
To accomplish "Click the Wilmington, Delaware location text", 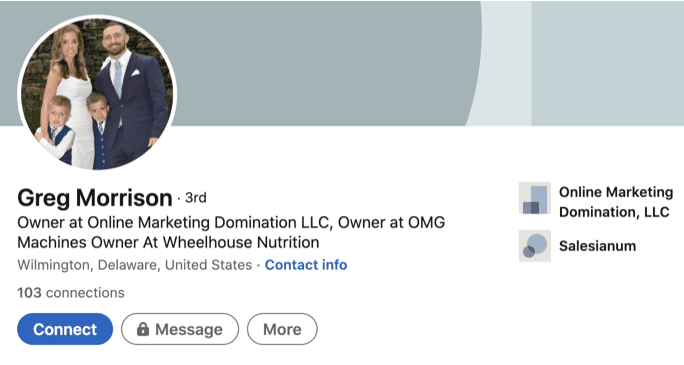I will pyautogui.click(x=134, y=265).
